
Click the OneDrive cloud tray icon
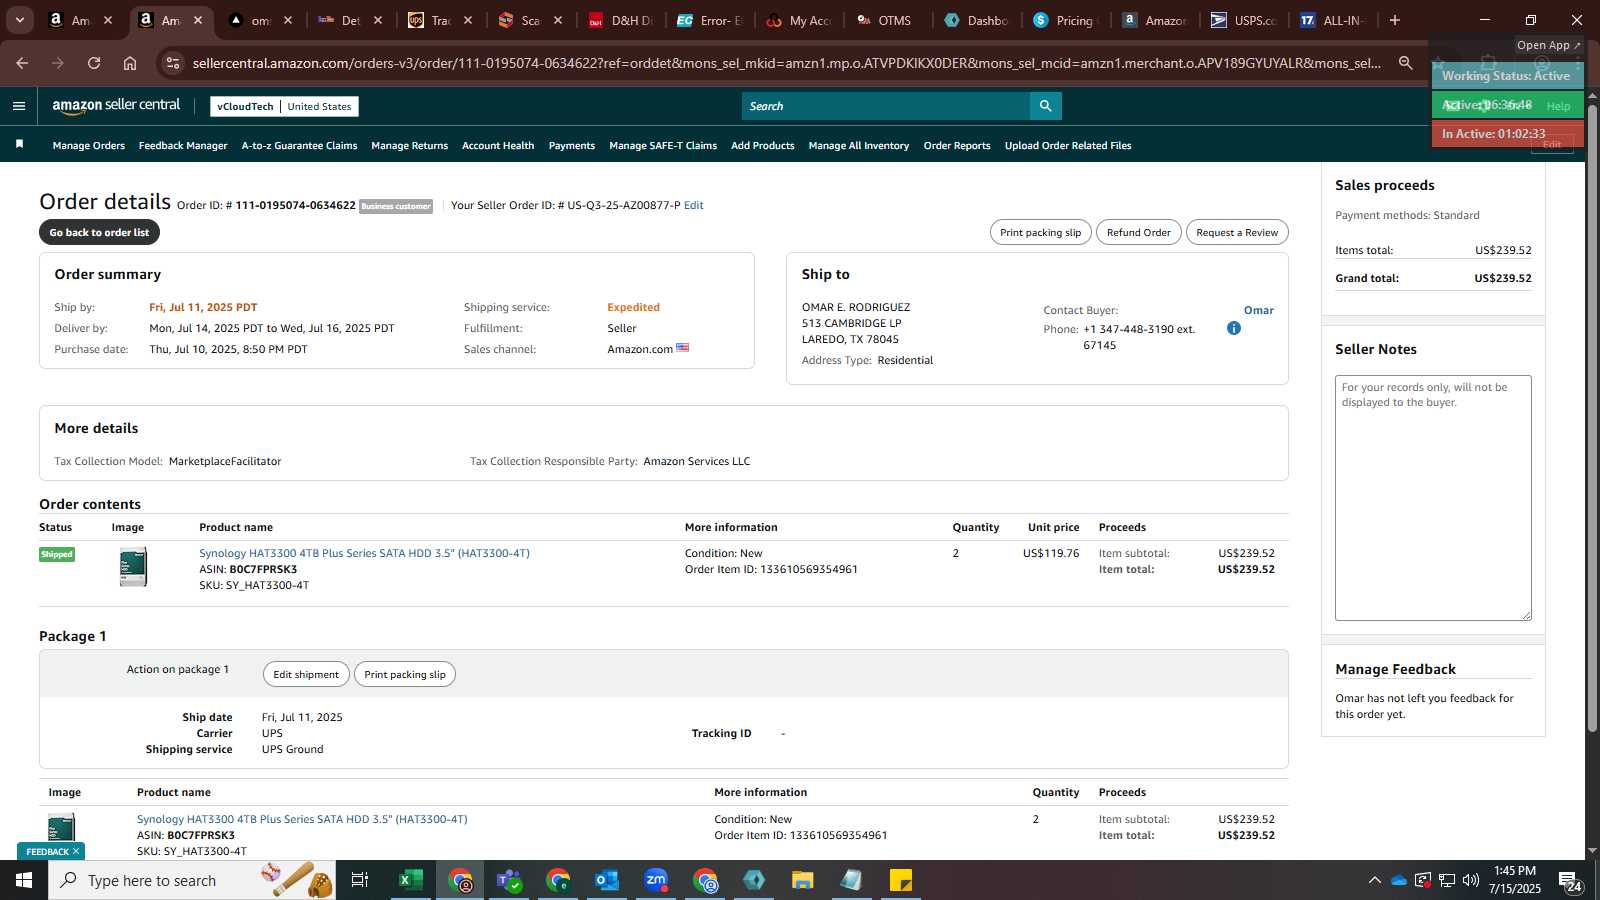(x=1399, y=880)
